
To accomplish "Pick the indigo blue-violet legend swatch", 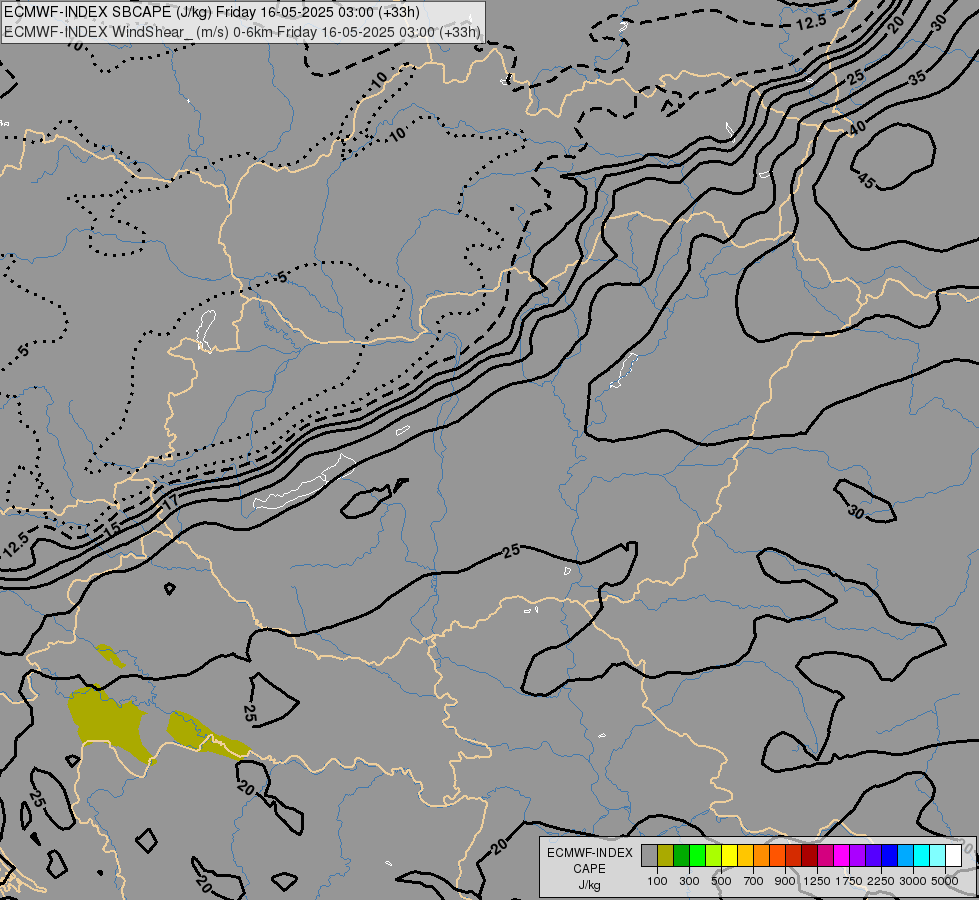I will point(873,855).
